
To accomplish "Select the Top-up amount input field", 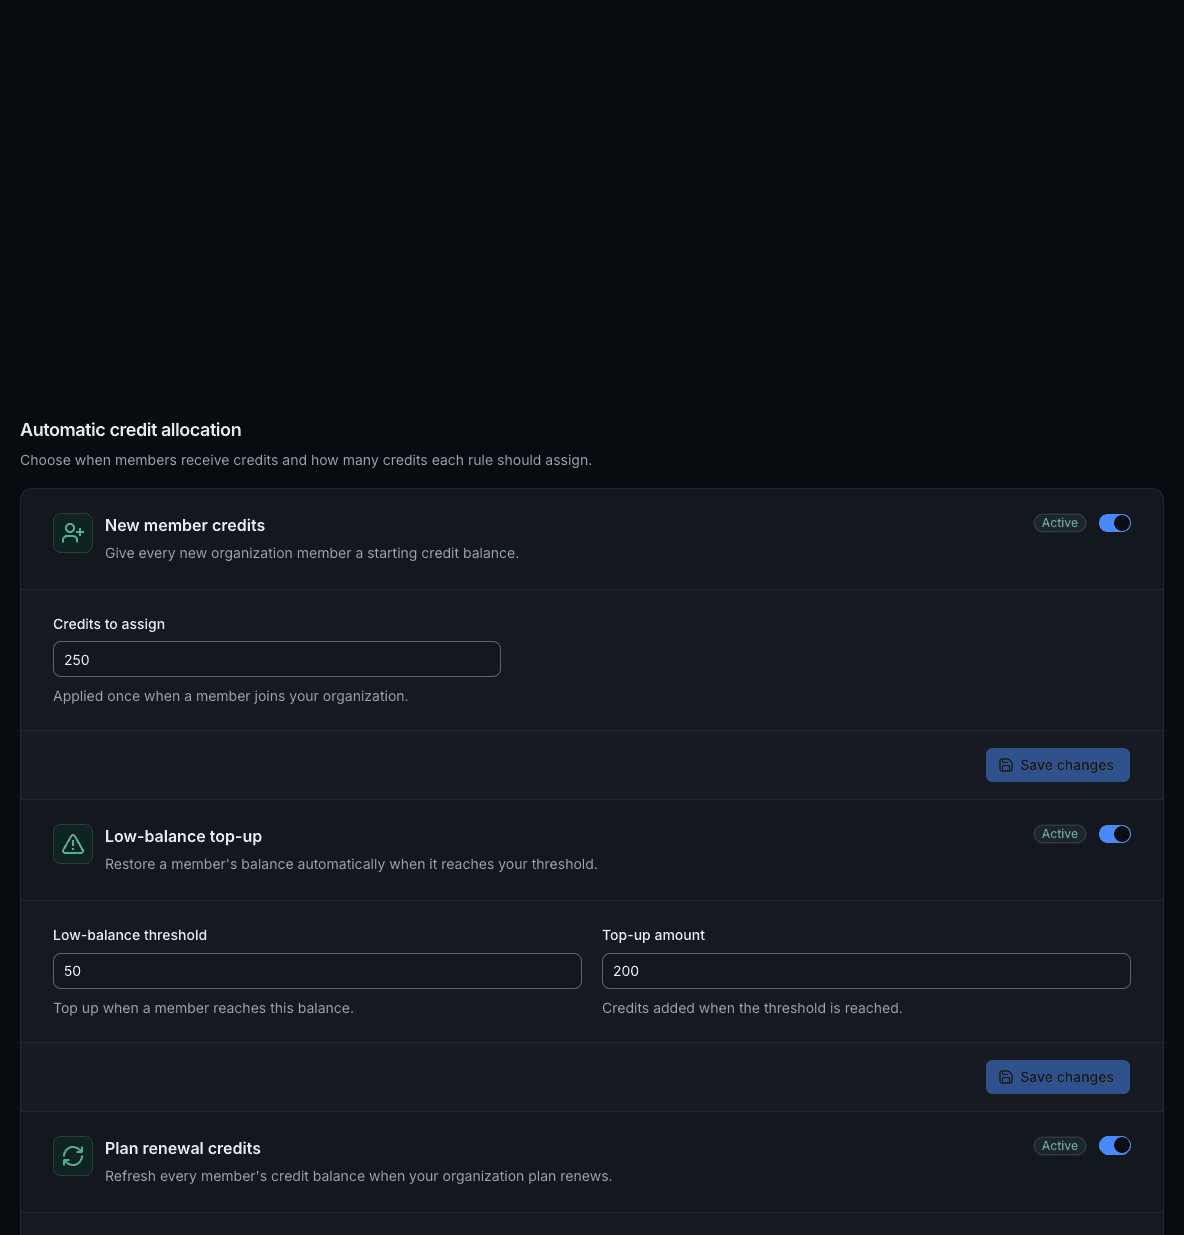I will (x=866, y=971).
